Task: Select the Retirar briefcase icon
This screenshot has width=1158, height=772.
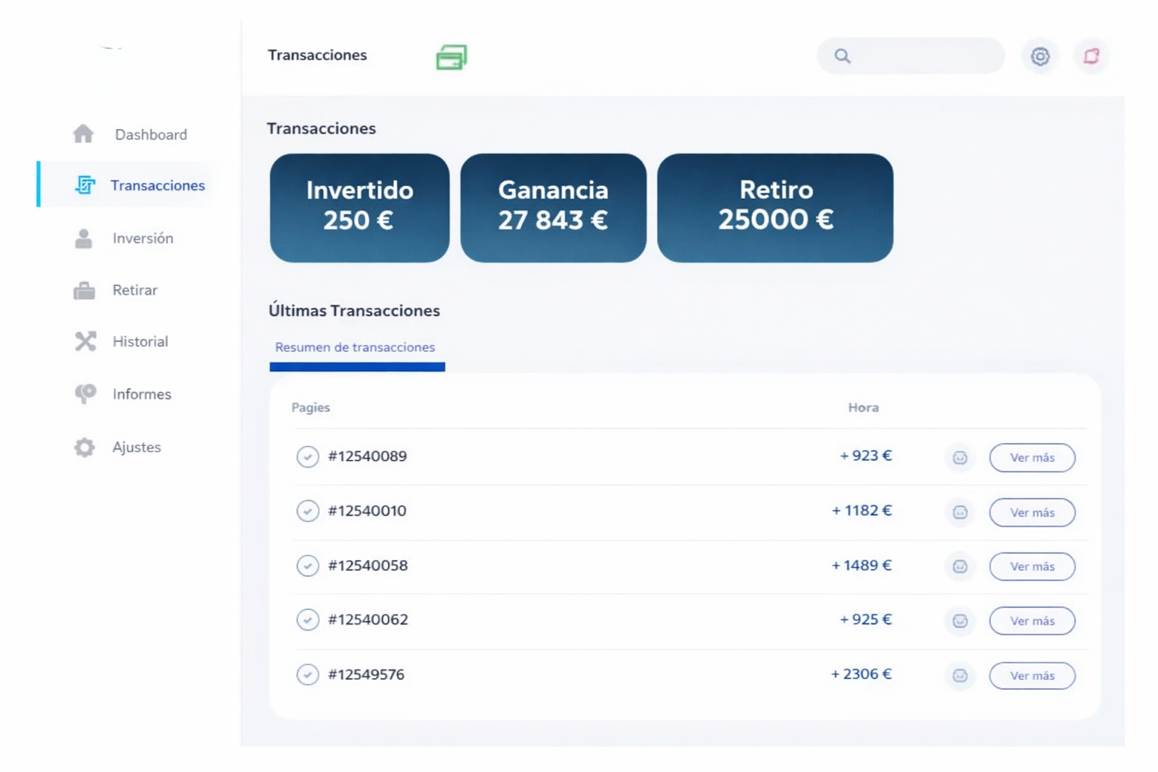Action: [x=86, y=290]
